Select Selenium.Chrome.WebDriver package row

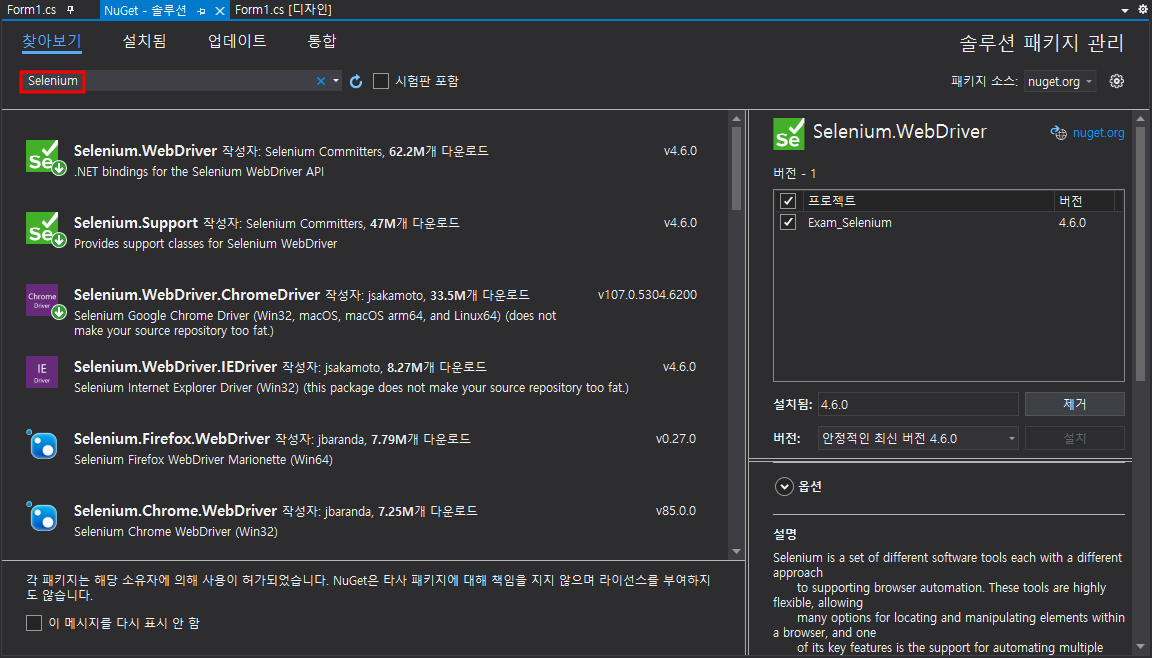365,520
